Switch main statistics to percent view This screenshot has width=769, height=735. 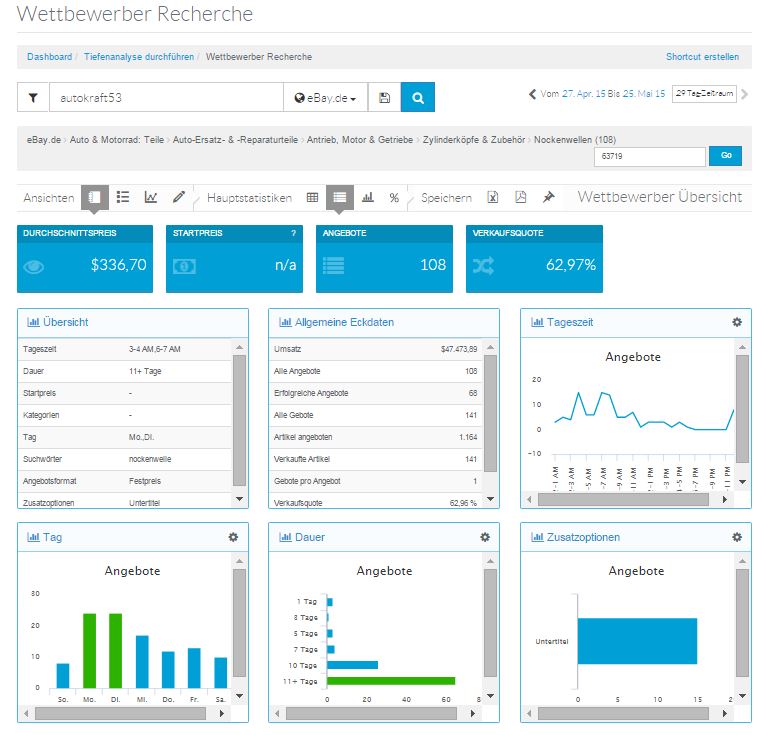click(394, 197)
